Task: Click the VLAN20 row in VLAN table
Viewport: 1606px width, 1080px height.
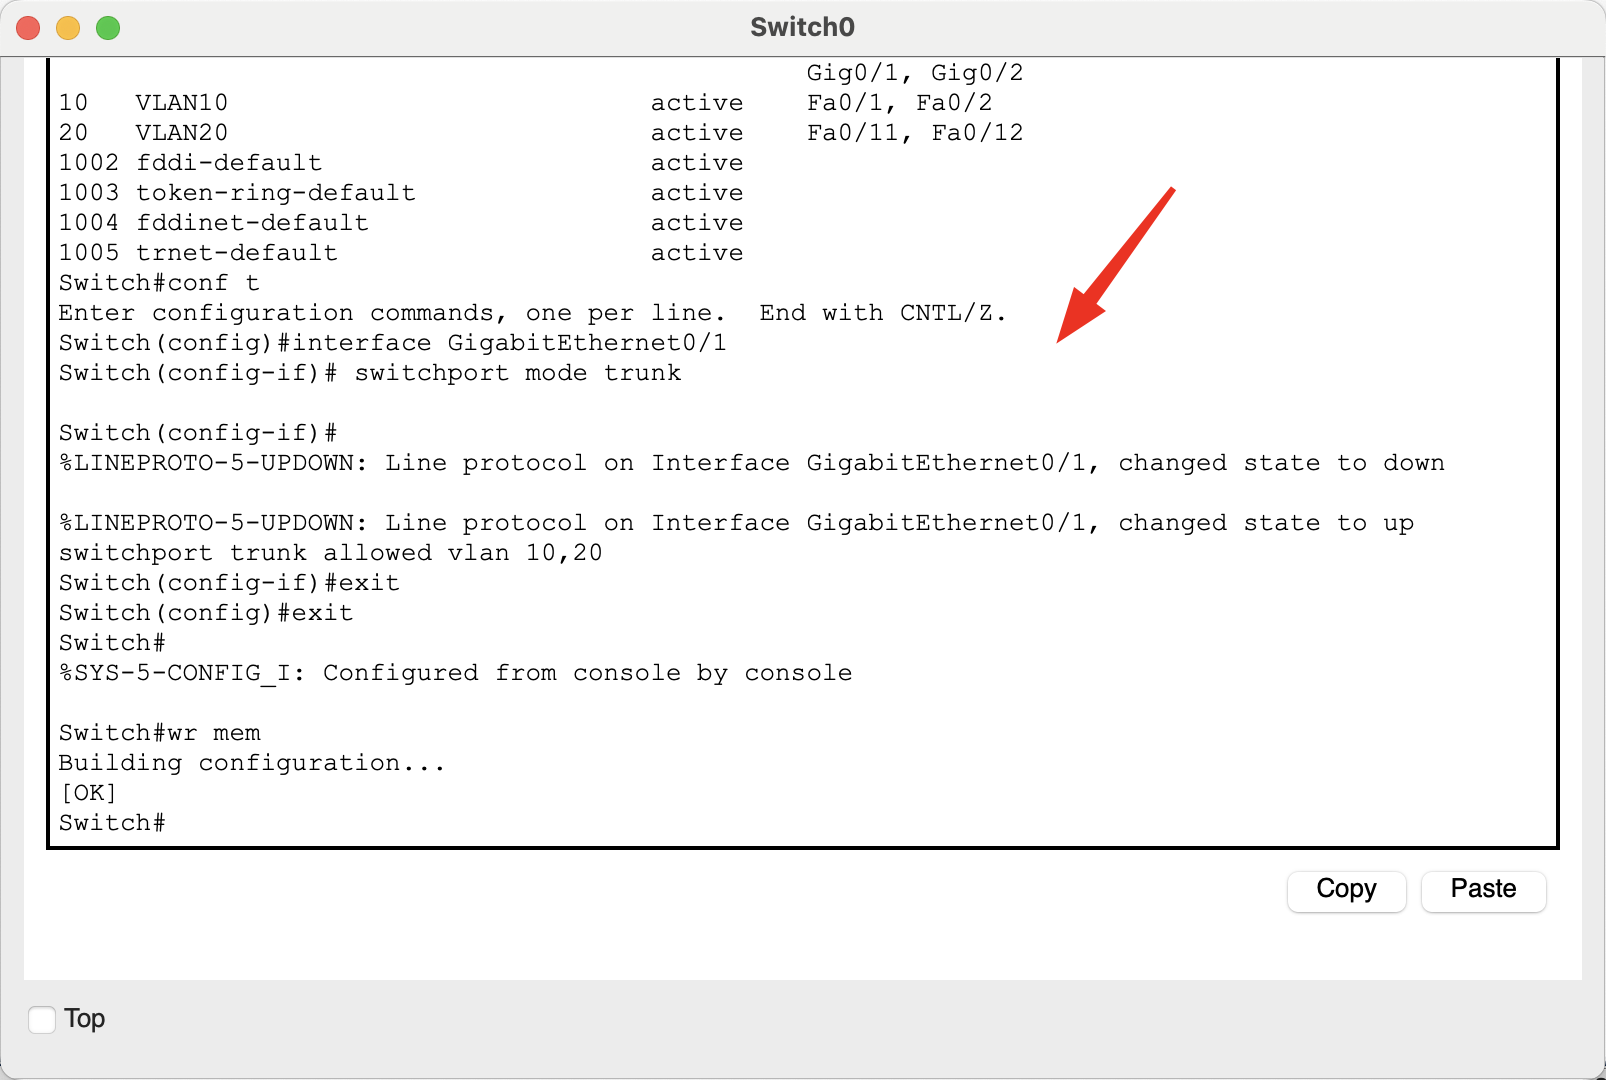Action: click(x=541, y=133)
